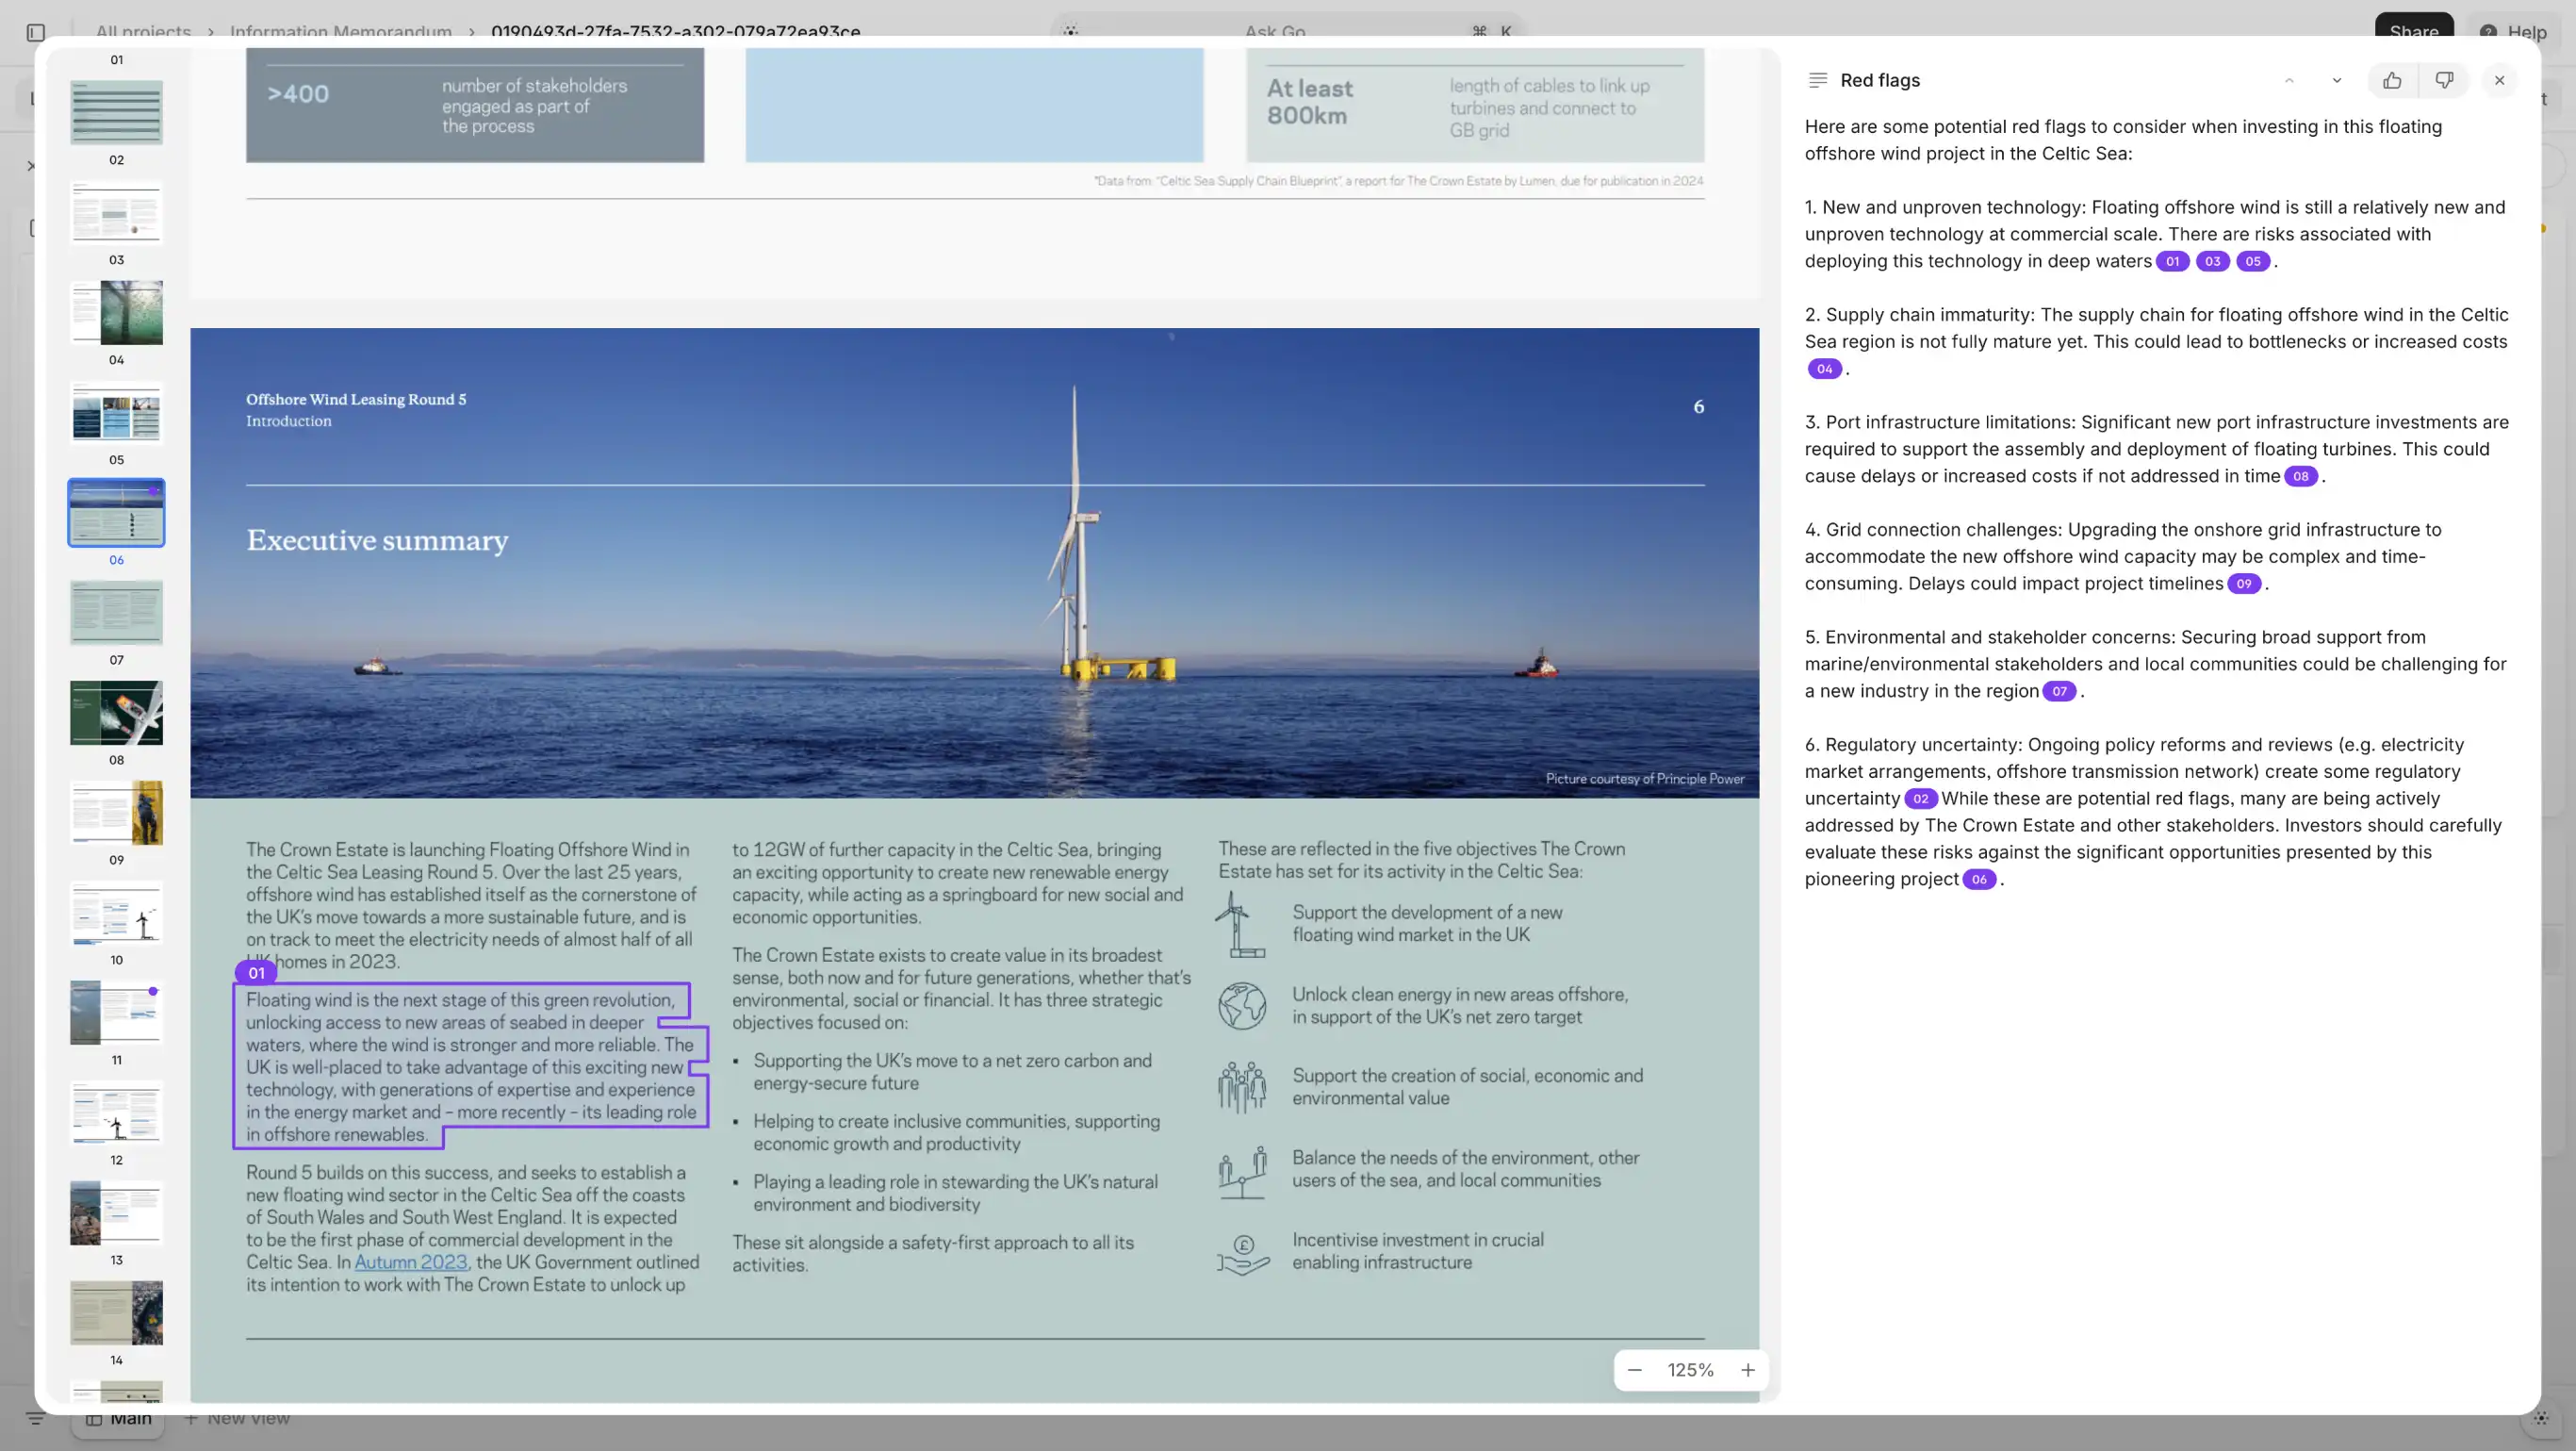
Task: Click citation 04 in supply chain point
Action: click(1824, 369)
